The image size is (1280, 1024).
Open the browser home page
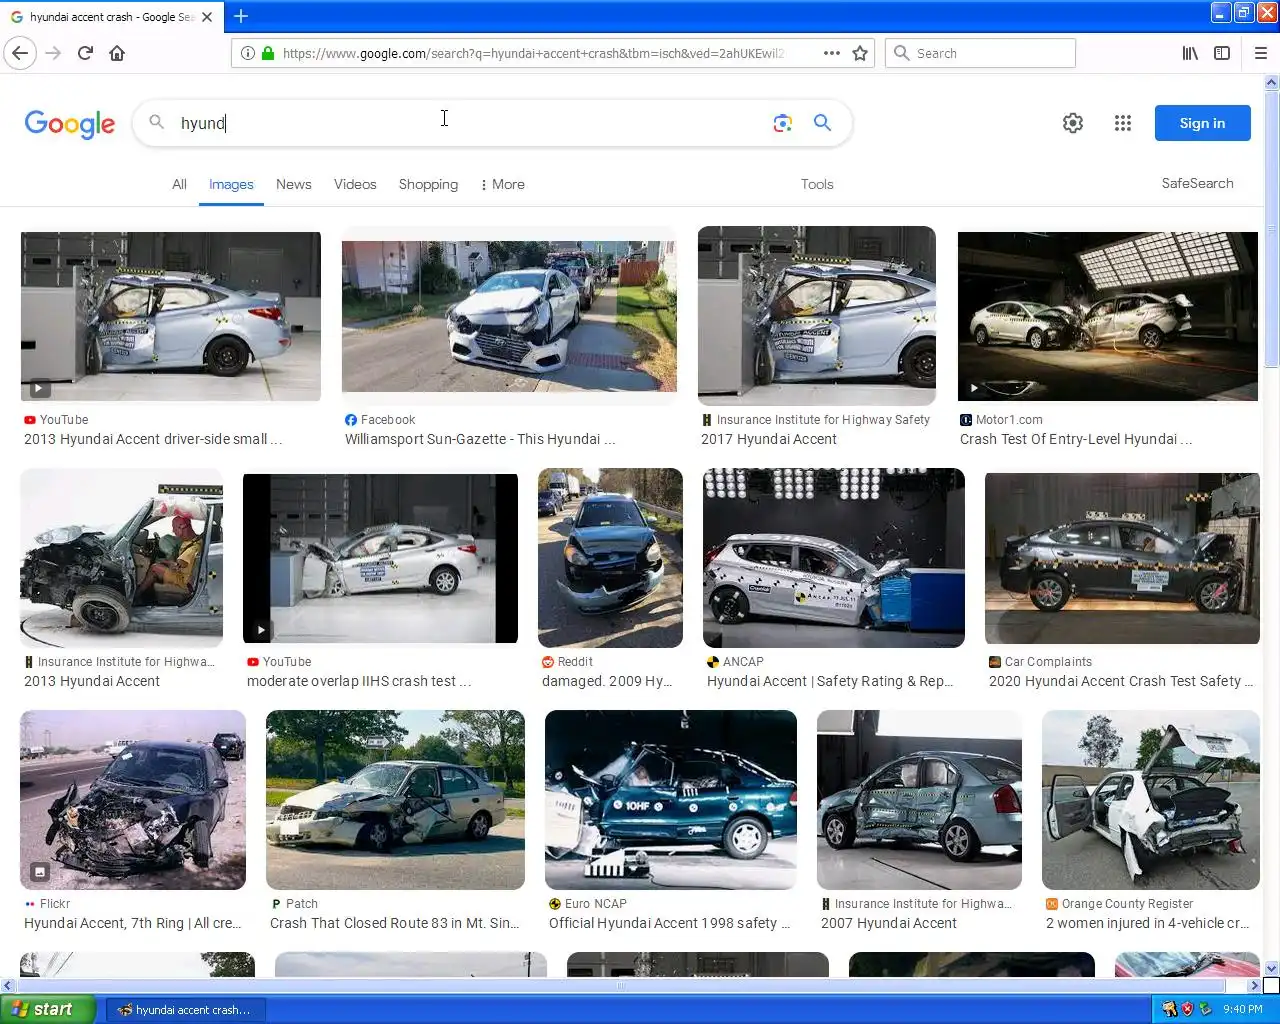117,53
